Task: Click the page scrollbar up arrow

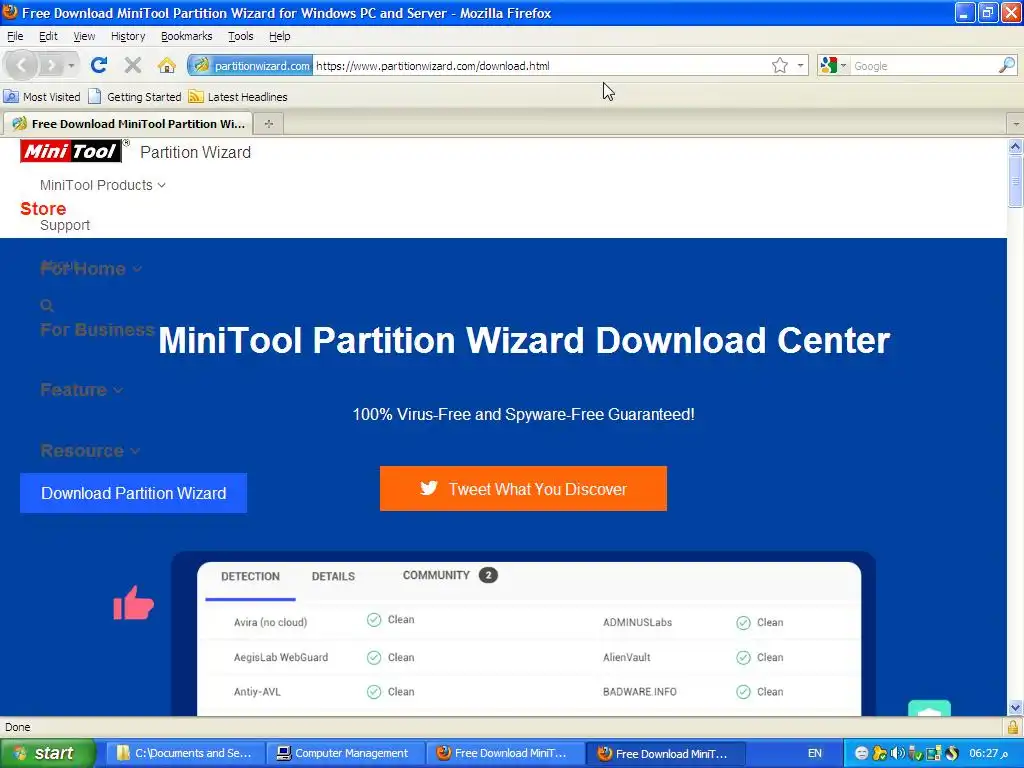Action: (1015, 146)
